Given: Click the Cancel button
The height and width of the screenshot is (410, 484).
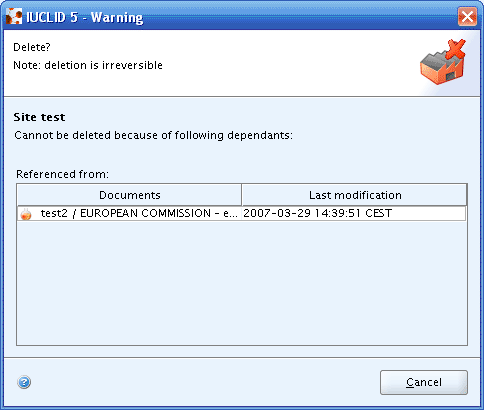Looking at the screenshot, I should 424,382.
